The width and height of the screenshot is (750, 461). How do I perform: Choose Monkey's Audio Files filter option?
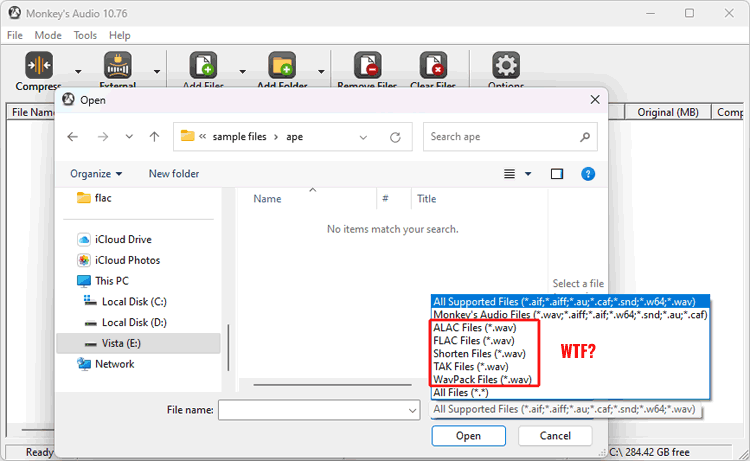pos(570,315)
